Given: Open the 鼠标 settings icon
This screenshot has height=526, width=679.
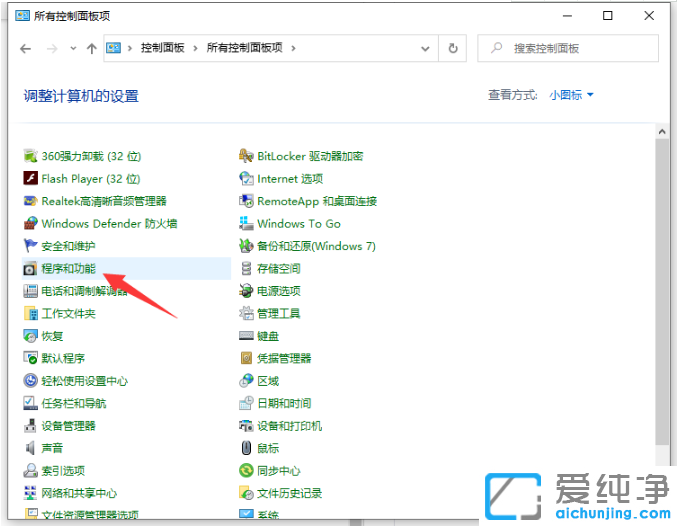Looking at the screenshot, I should [247, 449].
